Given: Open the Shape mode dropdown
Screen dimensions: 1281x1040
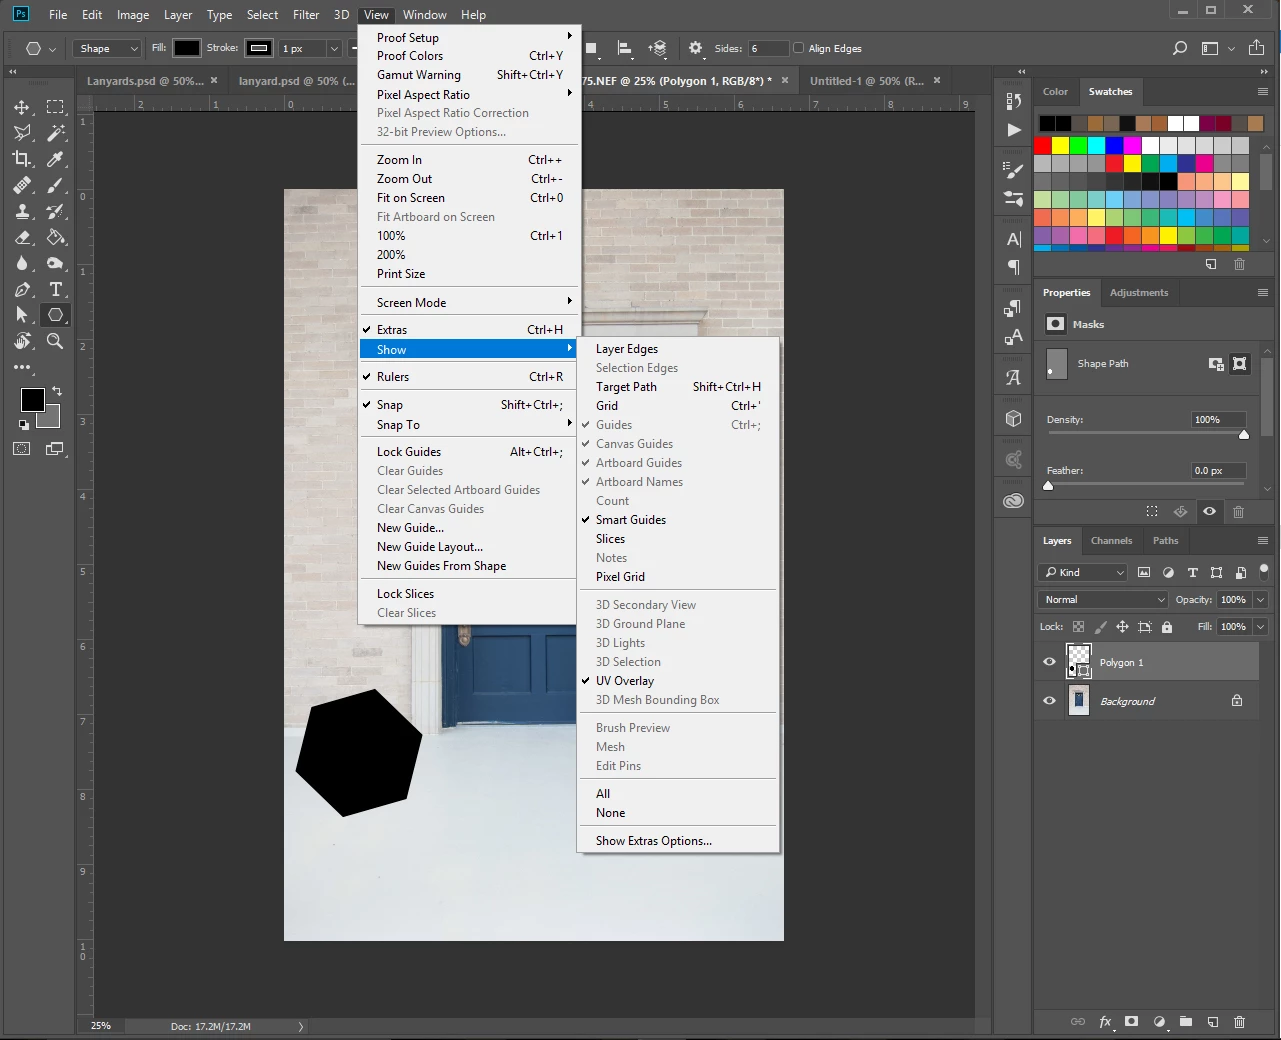Looking at the screenshot, I should pyautogui.click(x=107, y=48).
